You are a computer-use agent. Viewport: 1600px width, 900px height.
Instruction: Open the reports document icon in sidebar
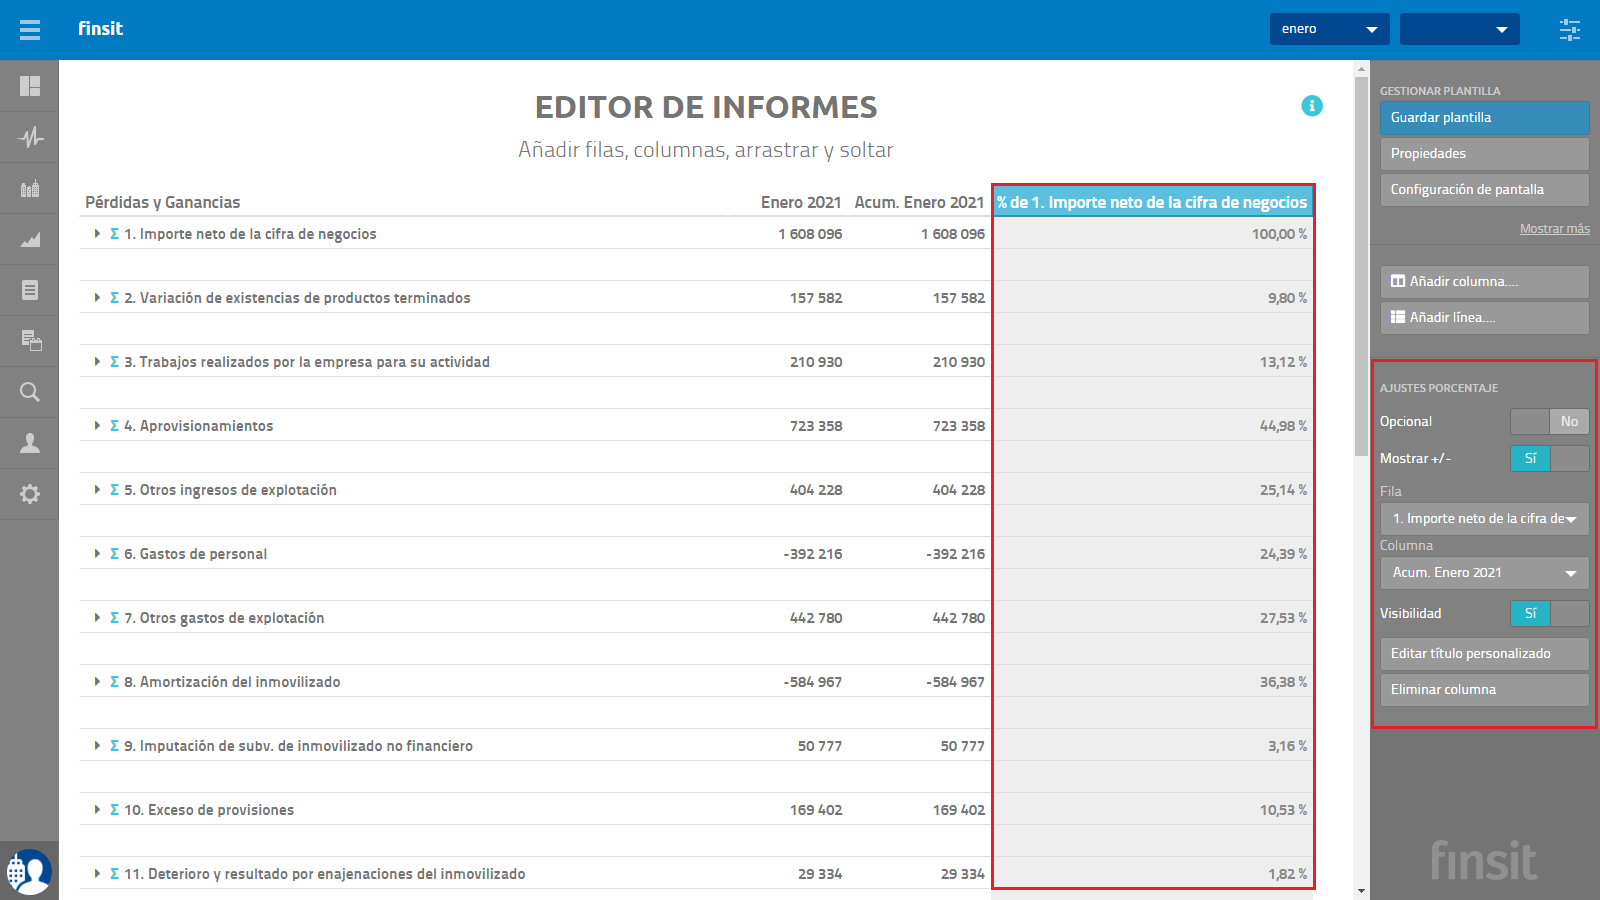coord(30,290)
